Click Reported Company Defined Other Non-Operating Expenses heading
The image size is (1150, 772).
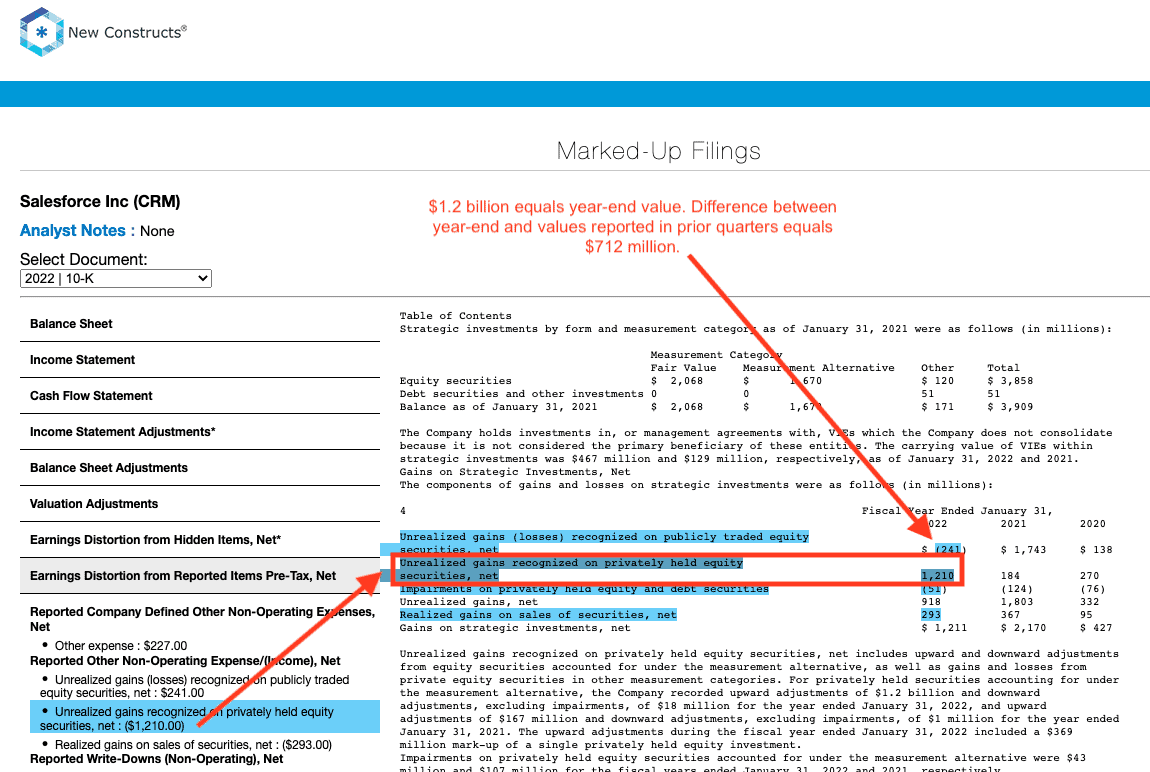(202, 619)
